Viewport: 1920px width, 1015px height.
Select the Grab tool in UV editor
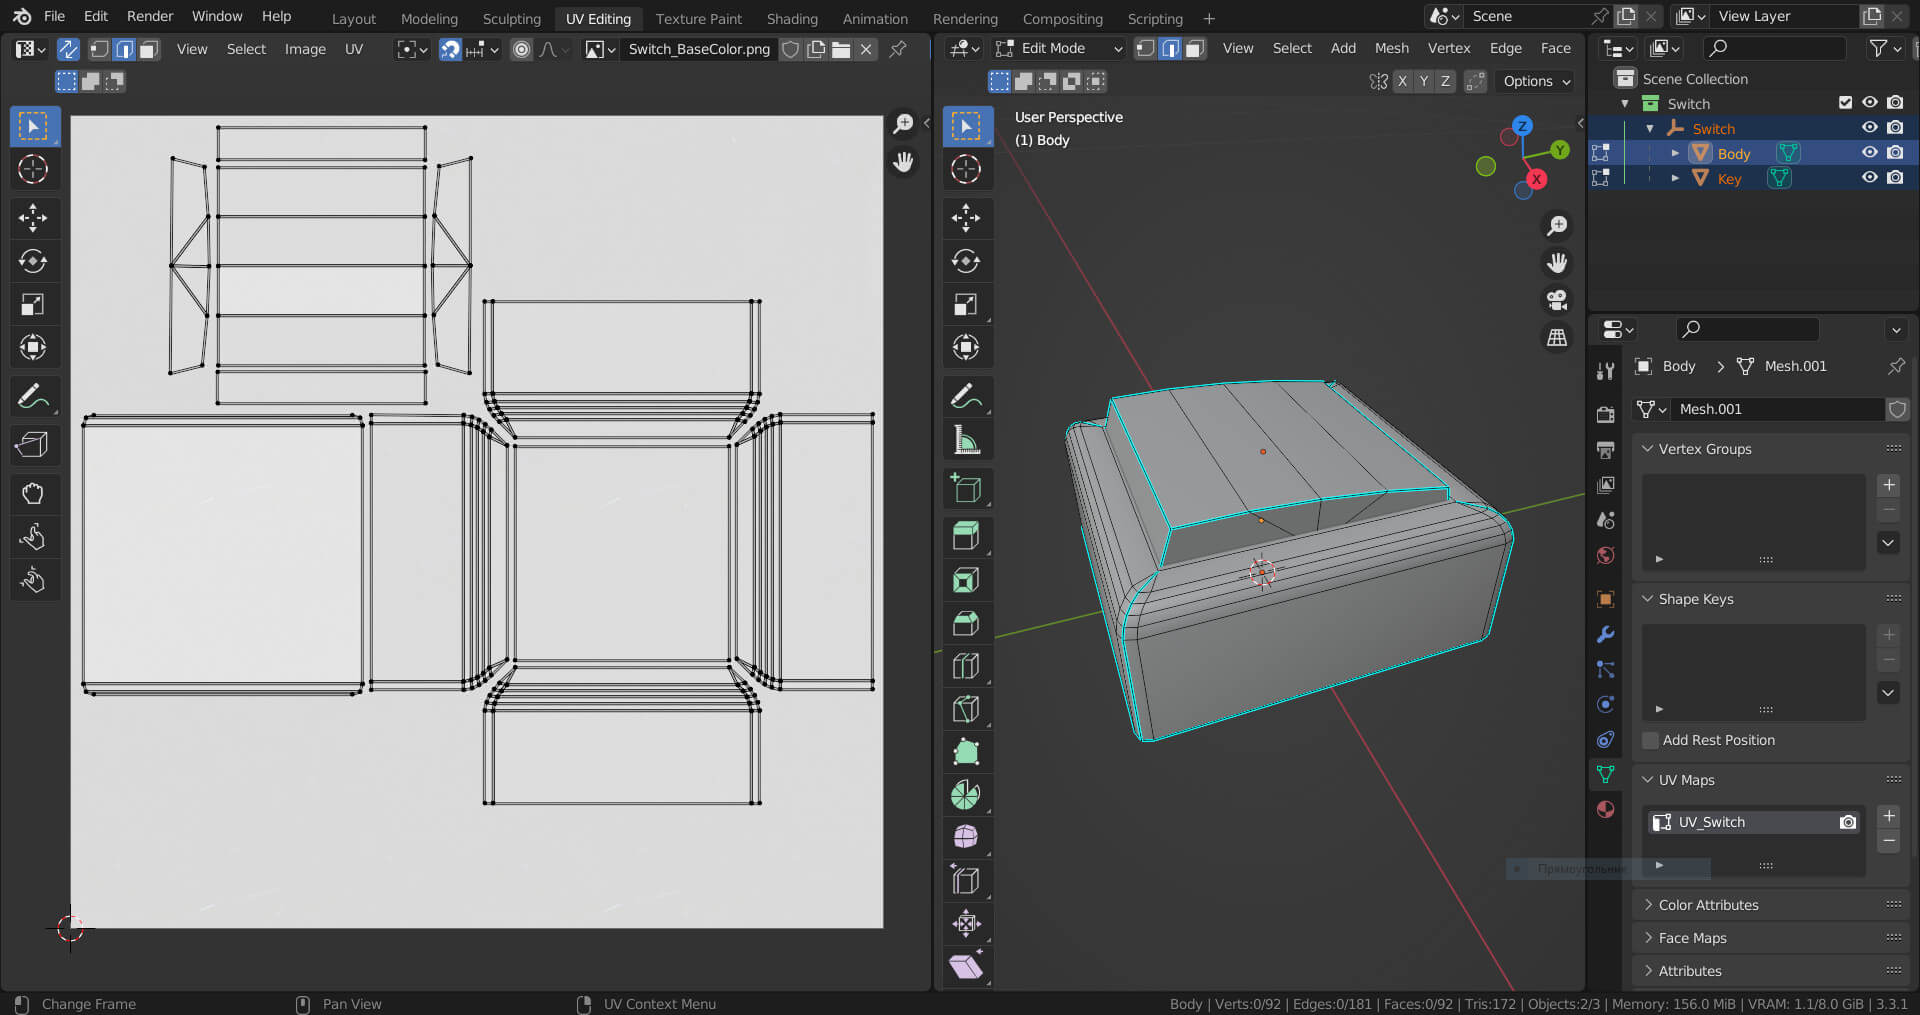pos(34,493)
